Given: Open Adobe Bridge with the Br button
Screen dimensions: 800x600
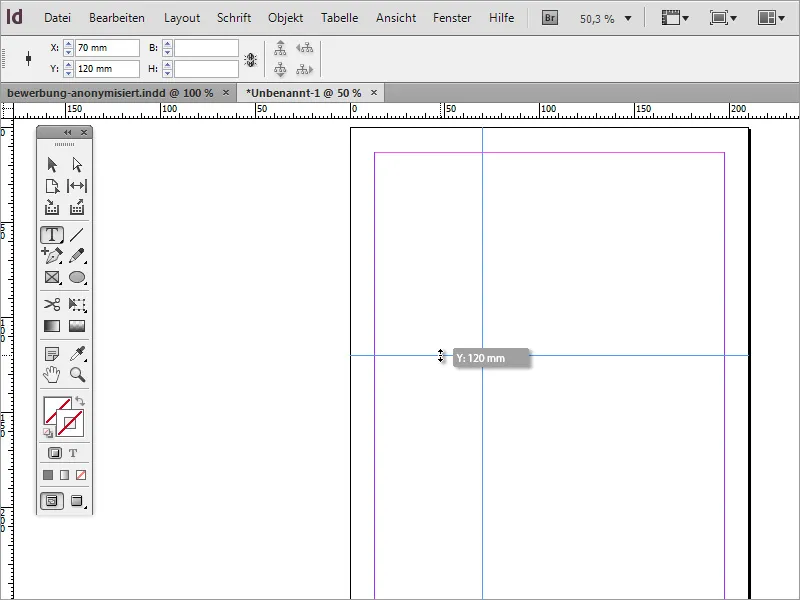Looking at the screenshot, I should (x=550, y=18).
